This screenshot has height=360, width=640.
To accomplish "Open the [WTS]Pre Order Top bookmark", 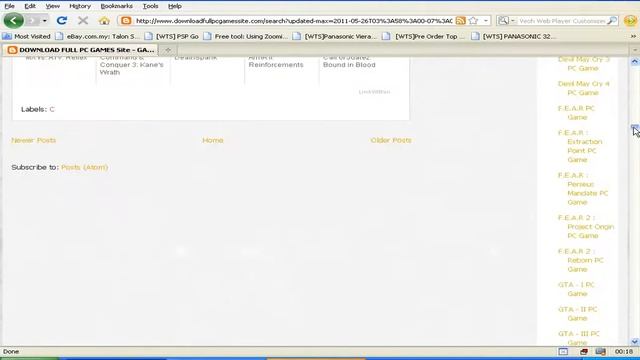I will coord(424,36).
